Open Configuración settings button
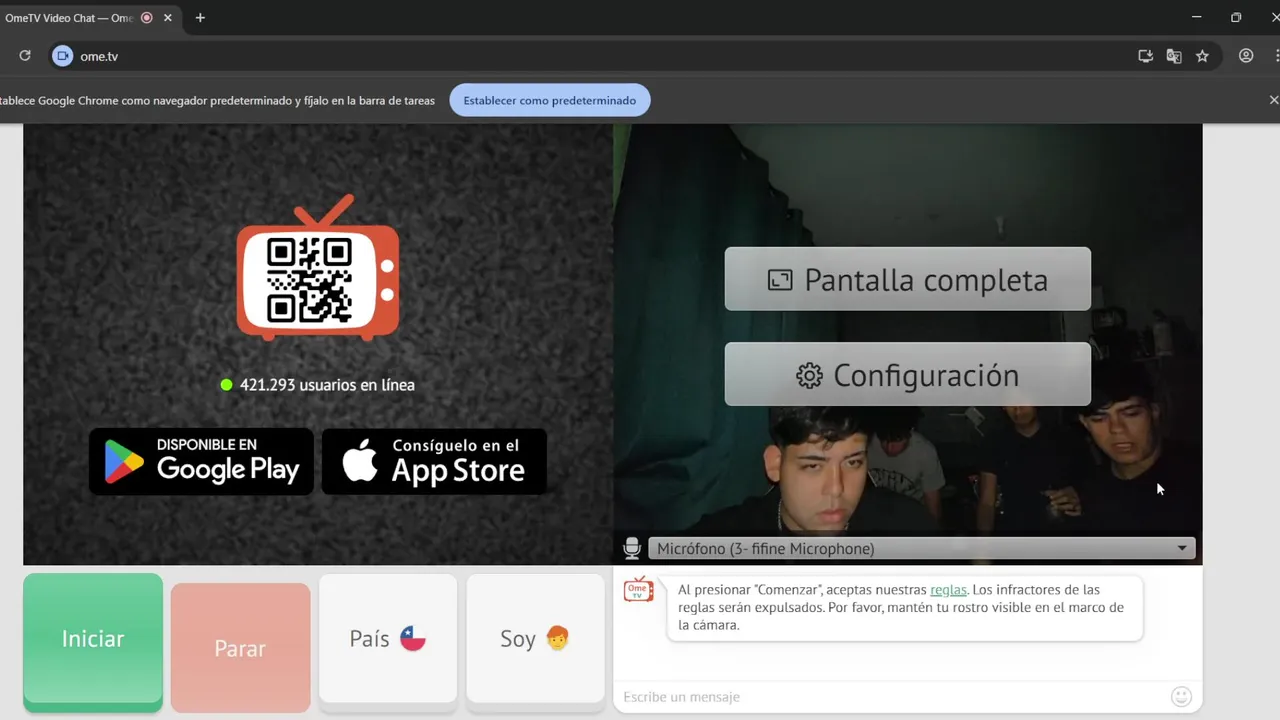The height and width of the screenshot is (720, 1280). click(908, 375)
